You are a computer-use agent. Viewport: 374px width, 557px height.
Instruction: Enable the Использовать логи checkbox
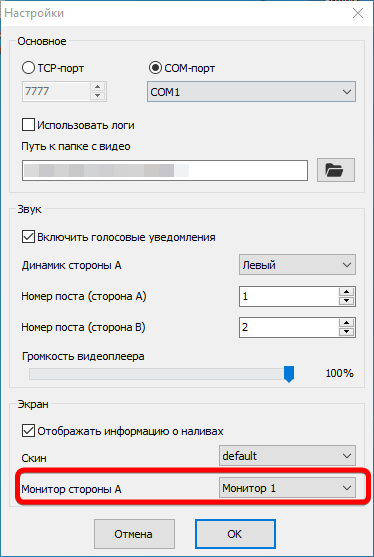28,125
